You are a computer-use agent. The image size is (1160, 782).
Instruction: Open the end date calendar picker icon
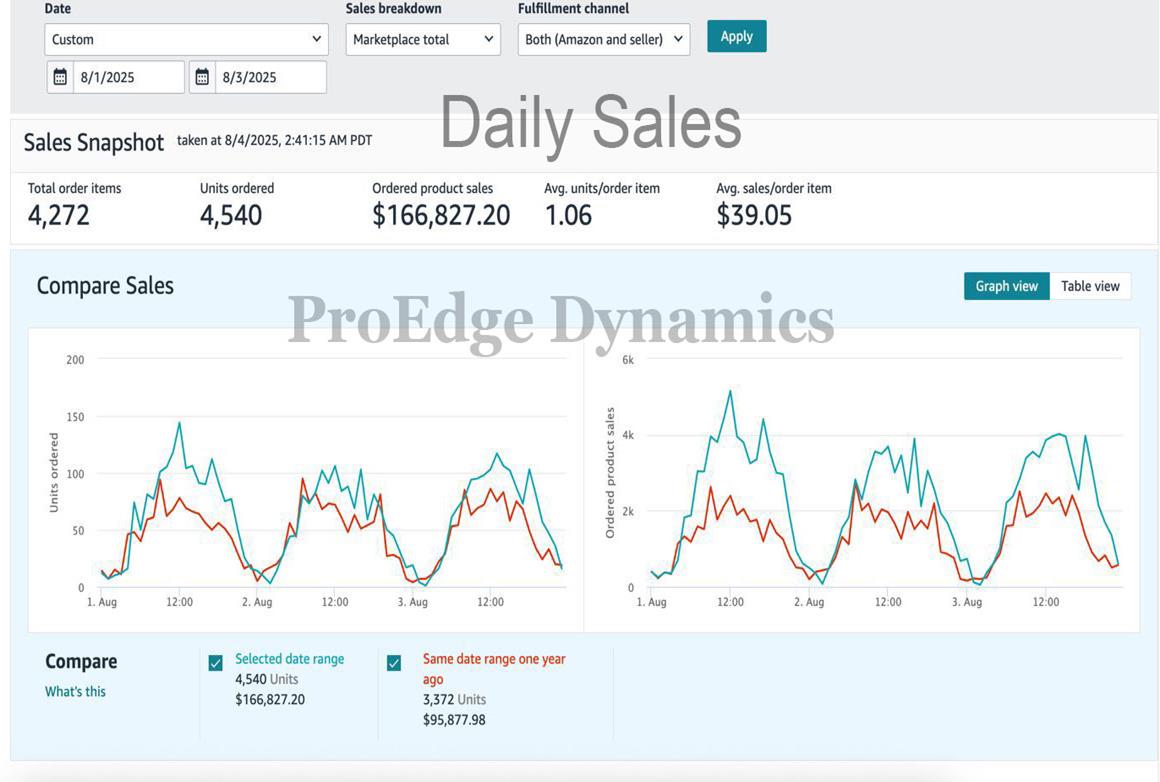tap(202, 77)
